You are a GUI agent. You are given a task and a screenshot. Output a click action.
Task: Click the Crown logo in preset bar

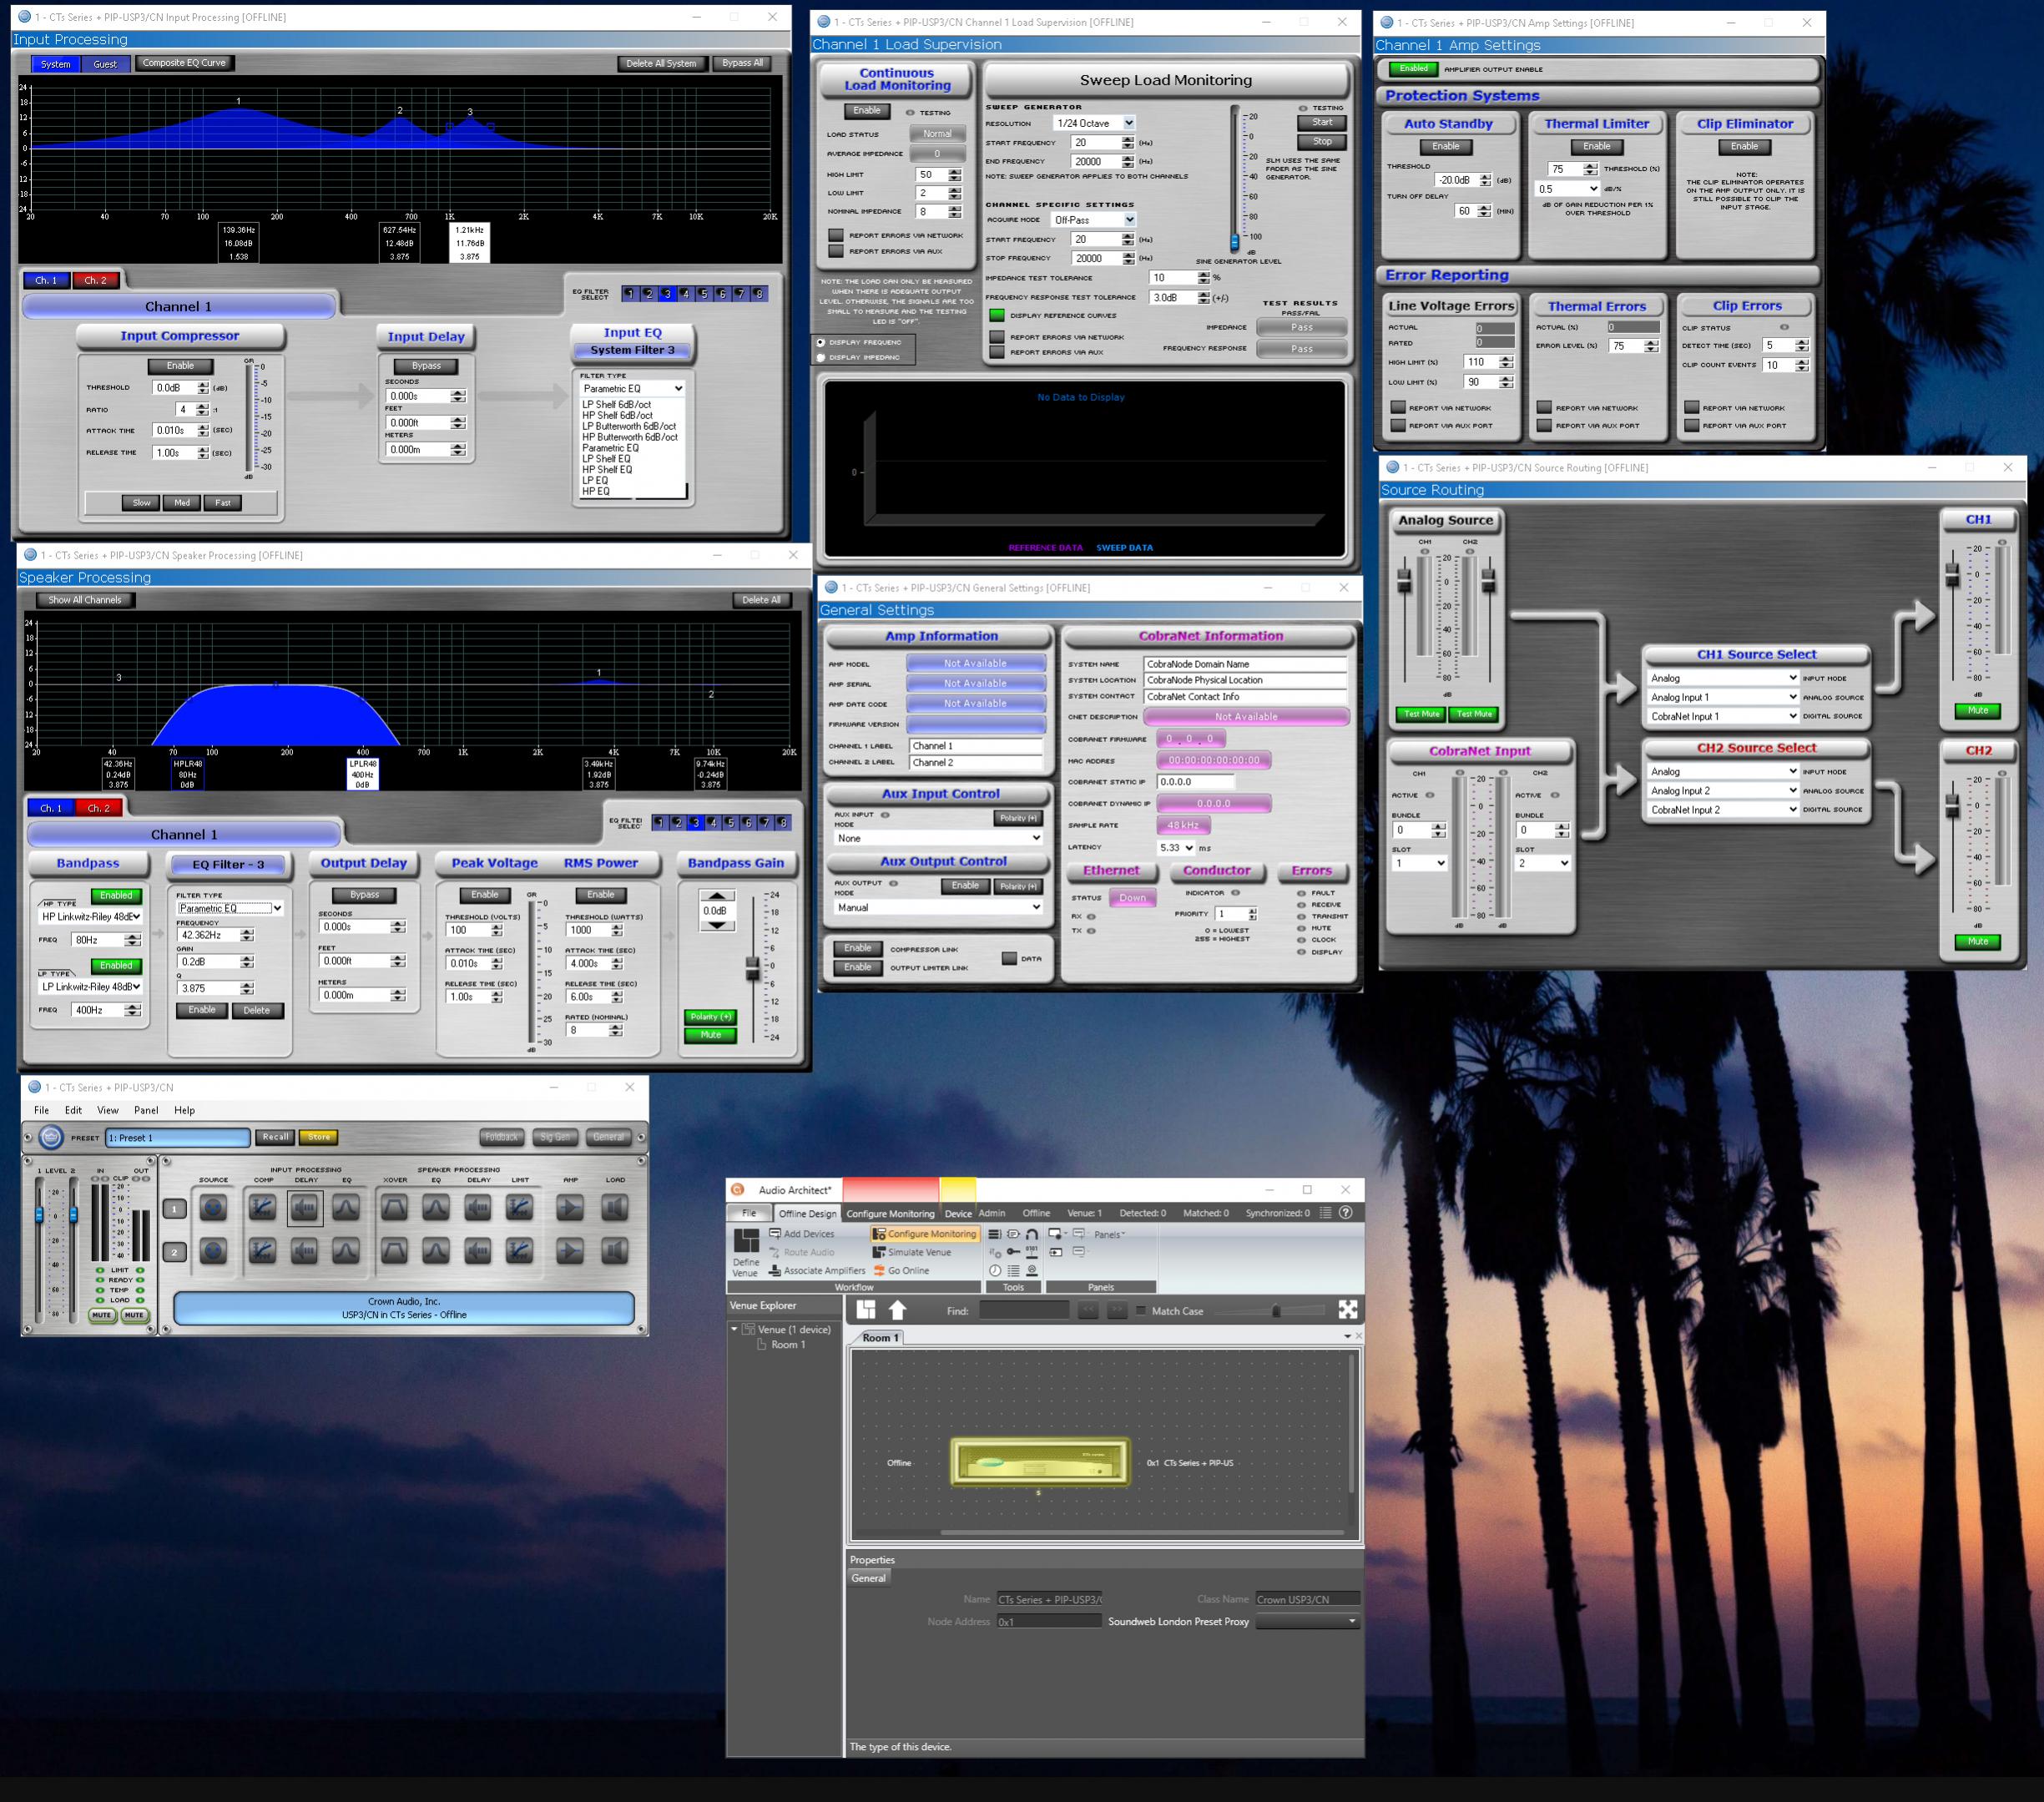[x=51, y=1137]
